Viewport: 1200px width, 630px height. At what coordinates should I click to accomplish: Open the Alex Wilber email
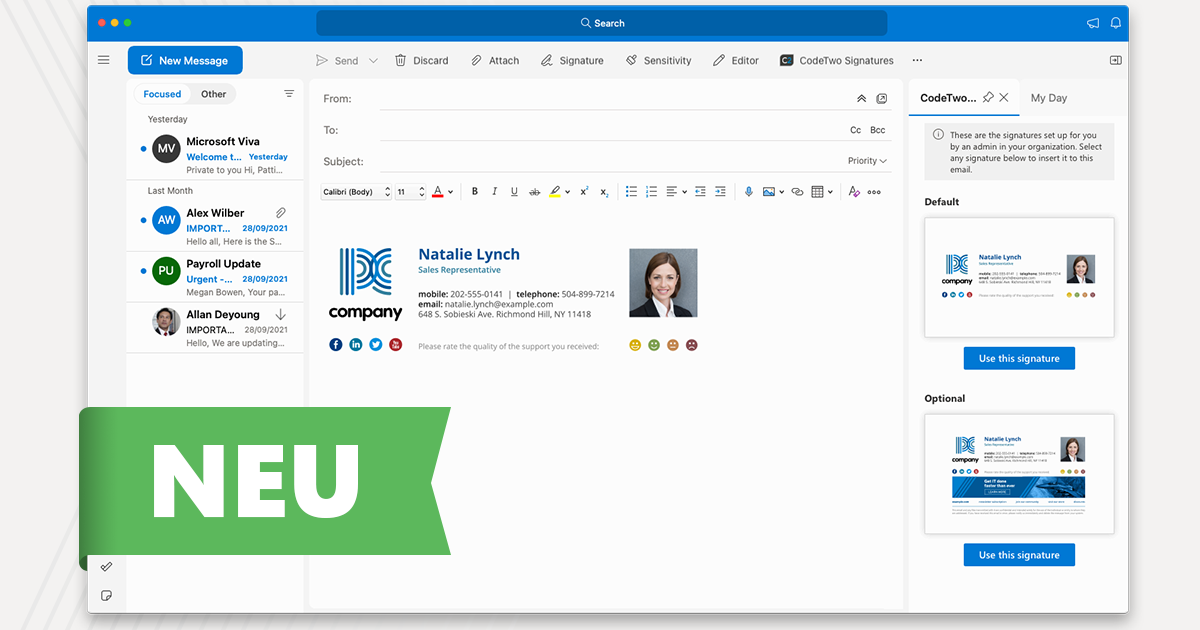[x=215, y=227]
